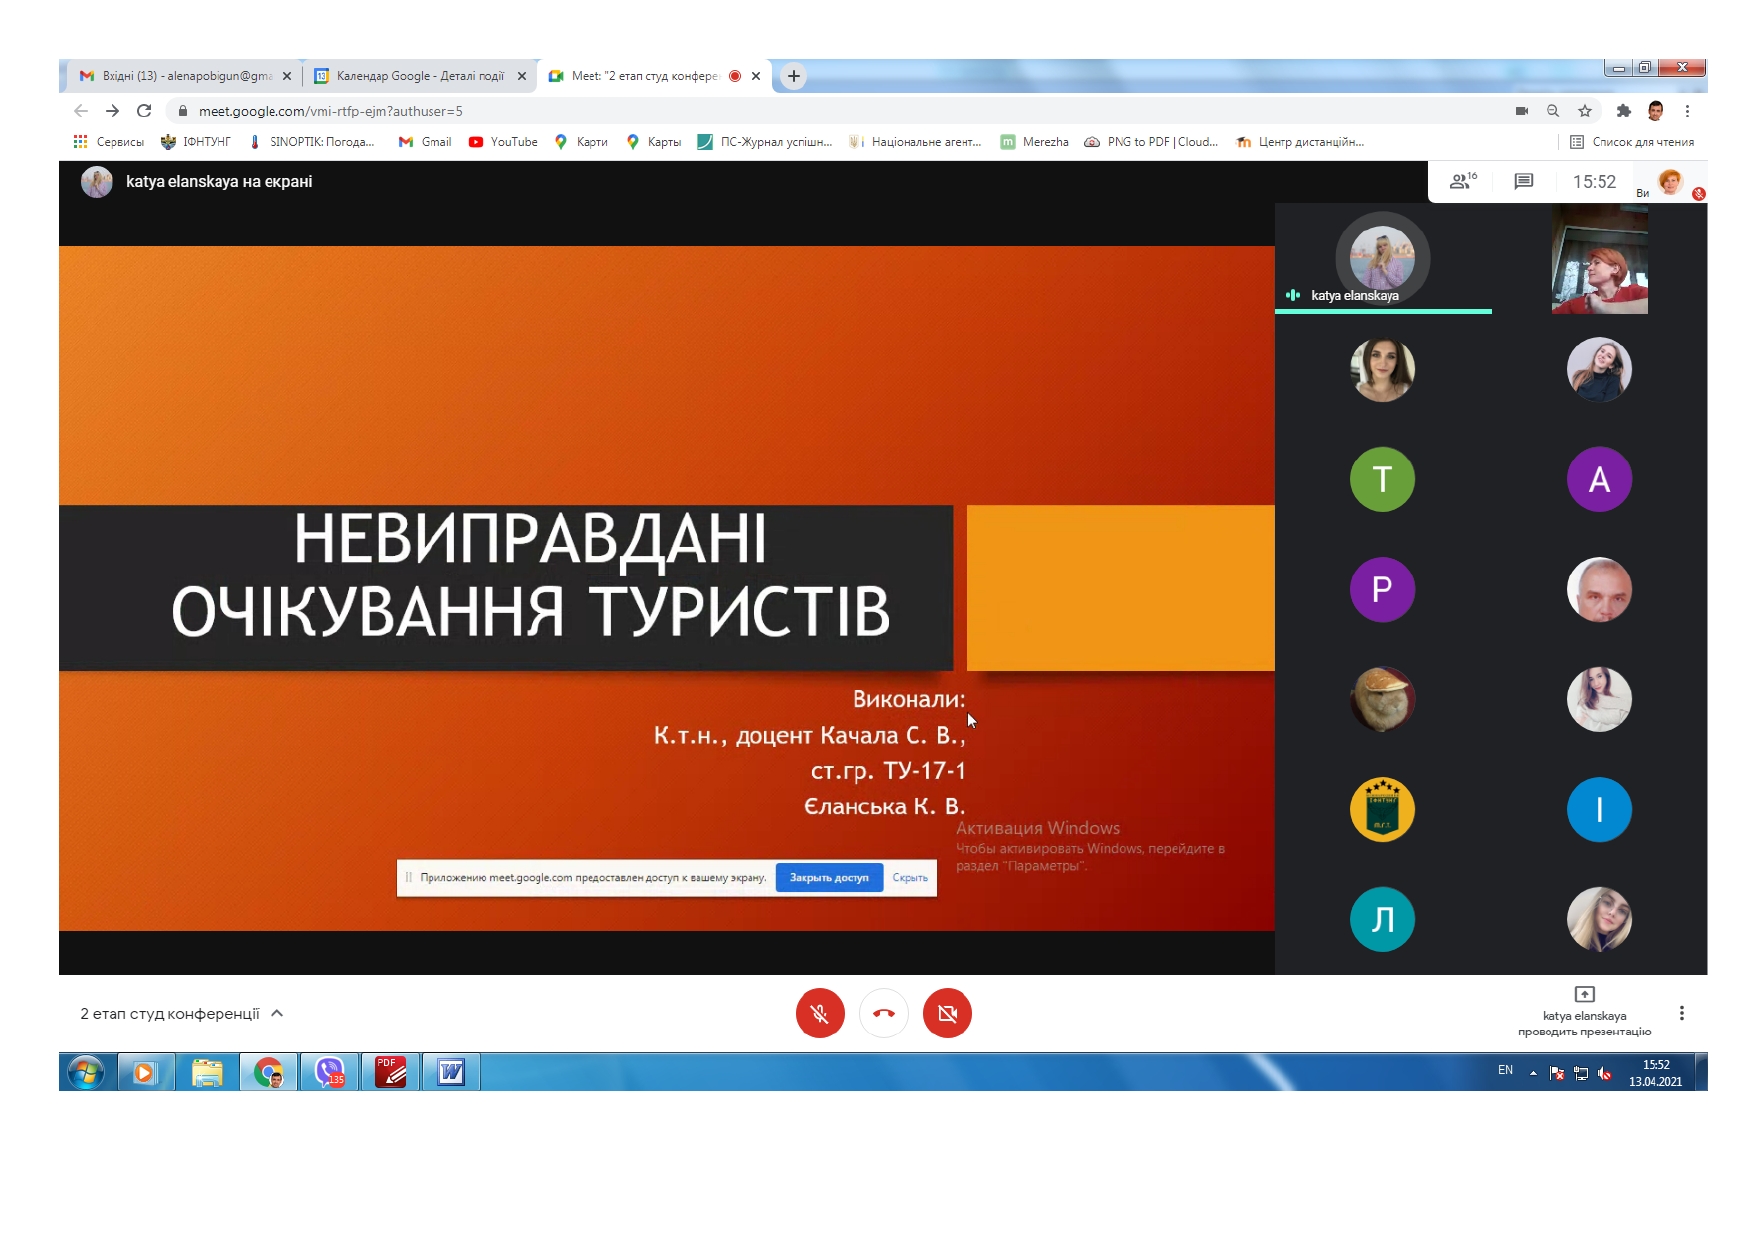
Task: Reload the current page
Action: pyautogui.click(x=144, y=111)
